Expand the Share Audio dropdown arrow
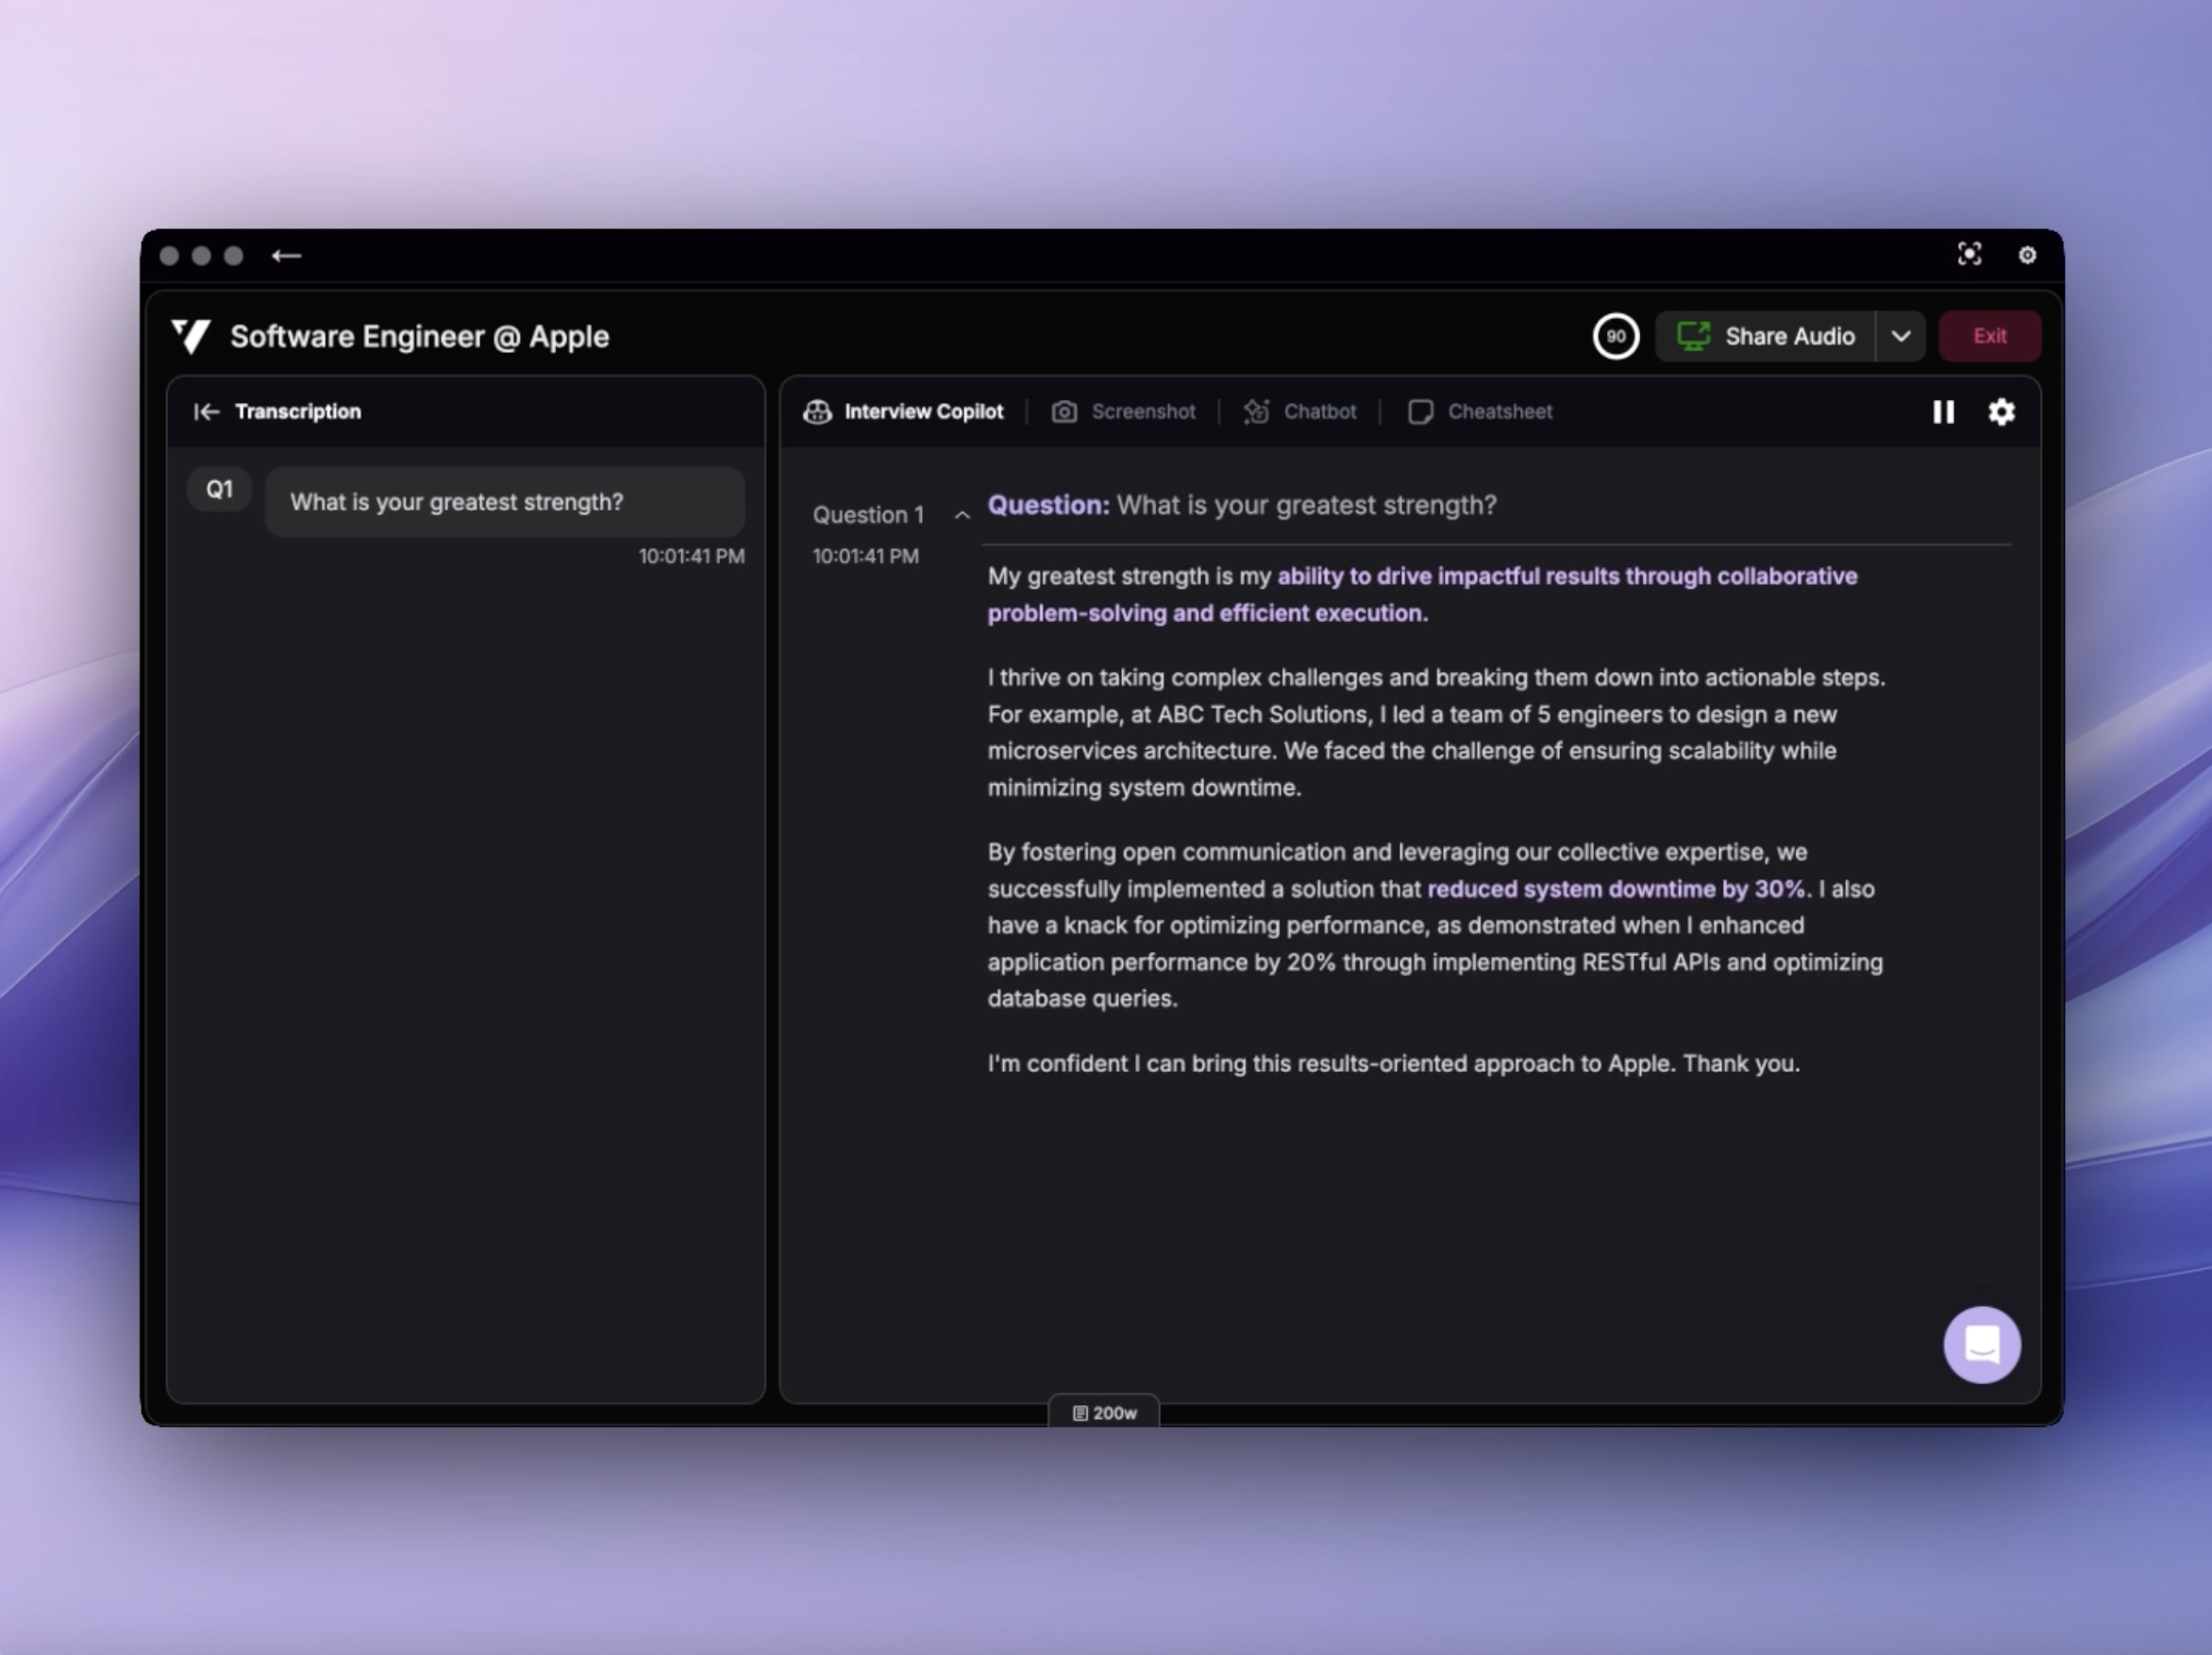 [1900, 336]
